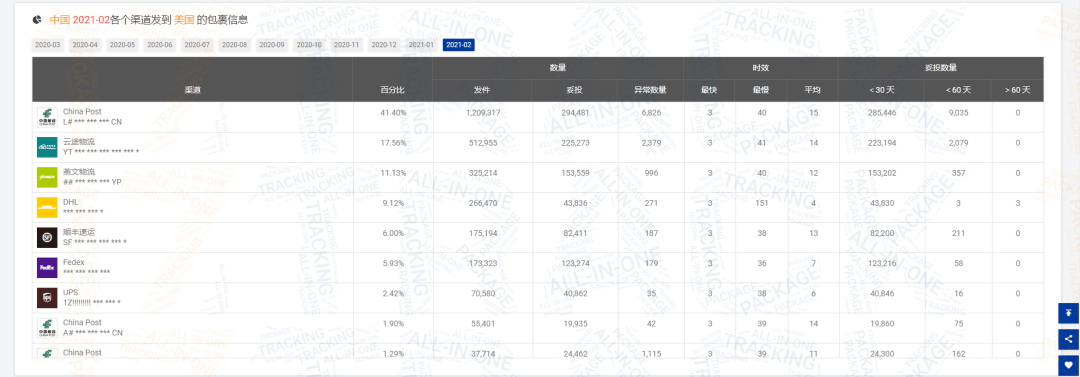Click the 2,079 under-60-days cell
Viewport: 1080px width, 377px height.
click(x=958, y=143)
